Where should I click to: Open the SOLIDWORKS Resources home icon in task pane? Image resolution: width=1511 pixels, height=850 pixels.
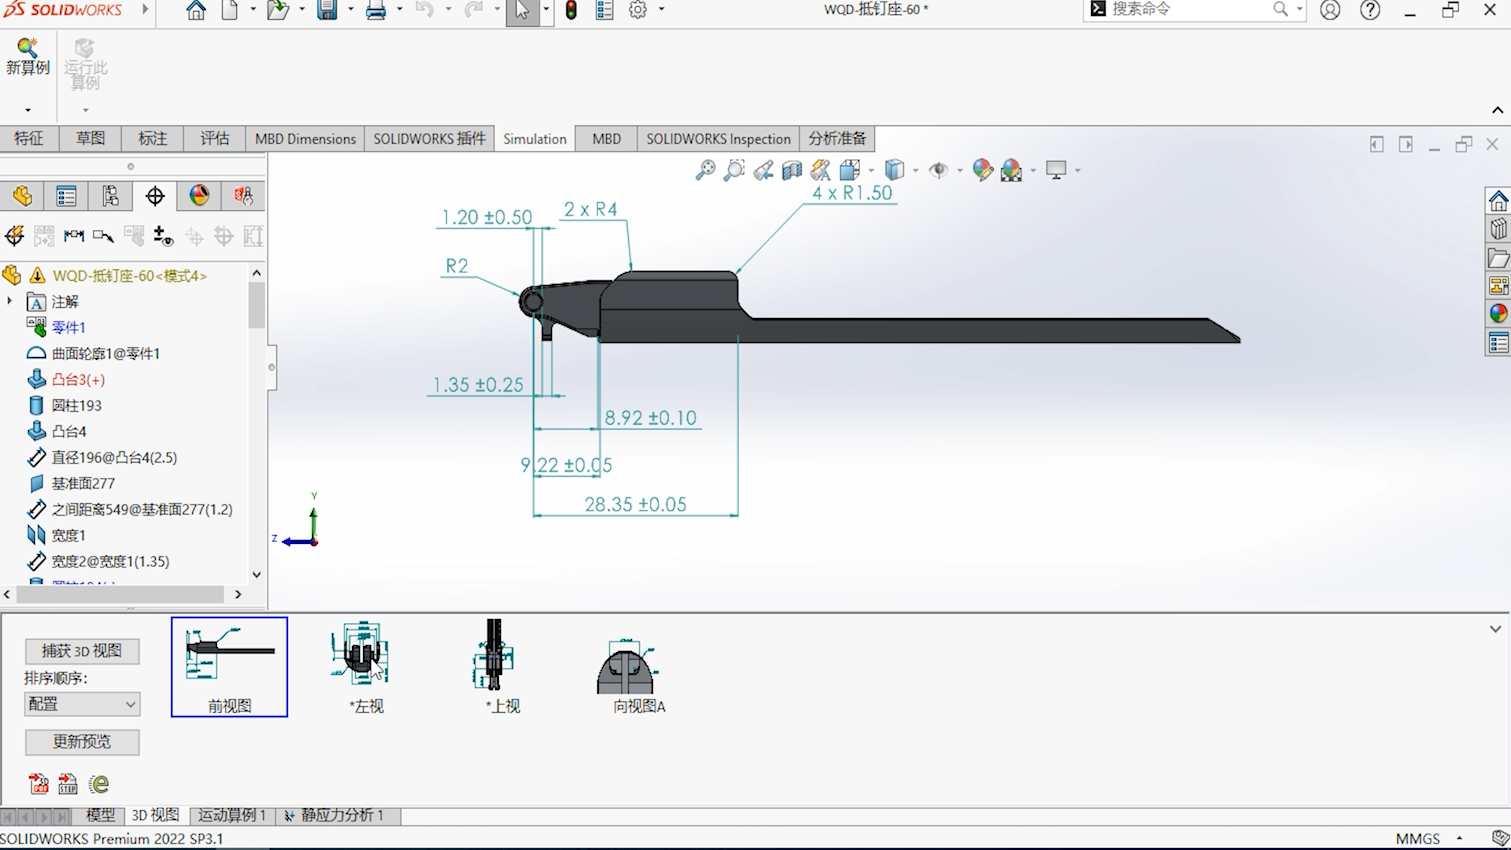click(1497, 200)
